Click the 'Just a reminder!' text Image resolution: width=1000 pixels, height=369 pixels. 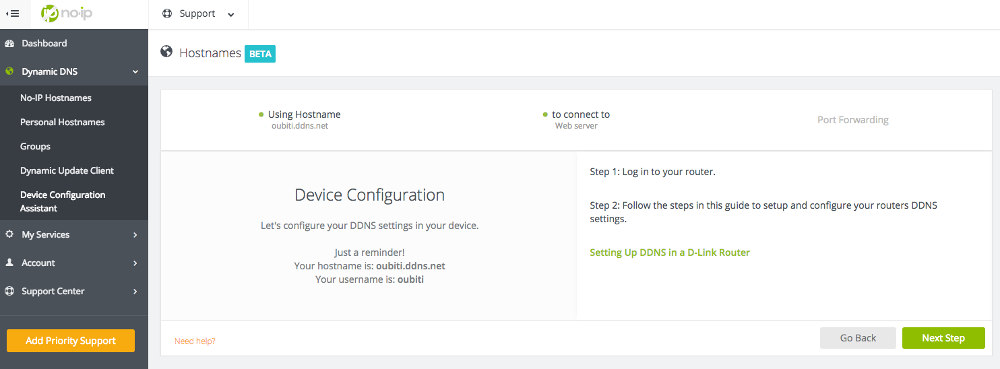pos(370,252)
